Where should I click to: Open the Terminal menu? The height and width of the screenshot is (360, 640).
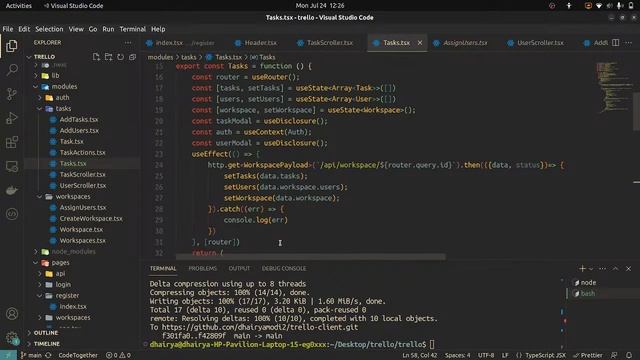(x=132, y=29)
